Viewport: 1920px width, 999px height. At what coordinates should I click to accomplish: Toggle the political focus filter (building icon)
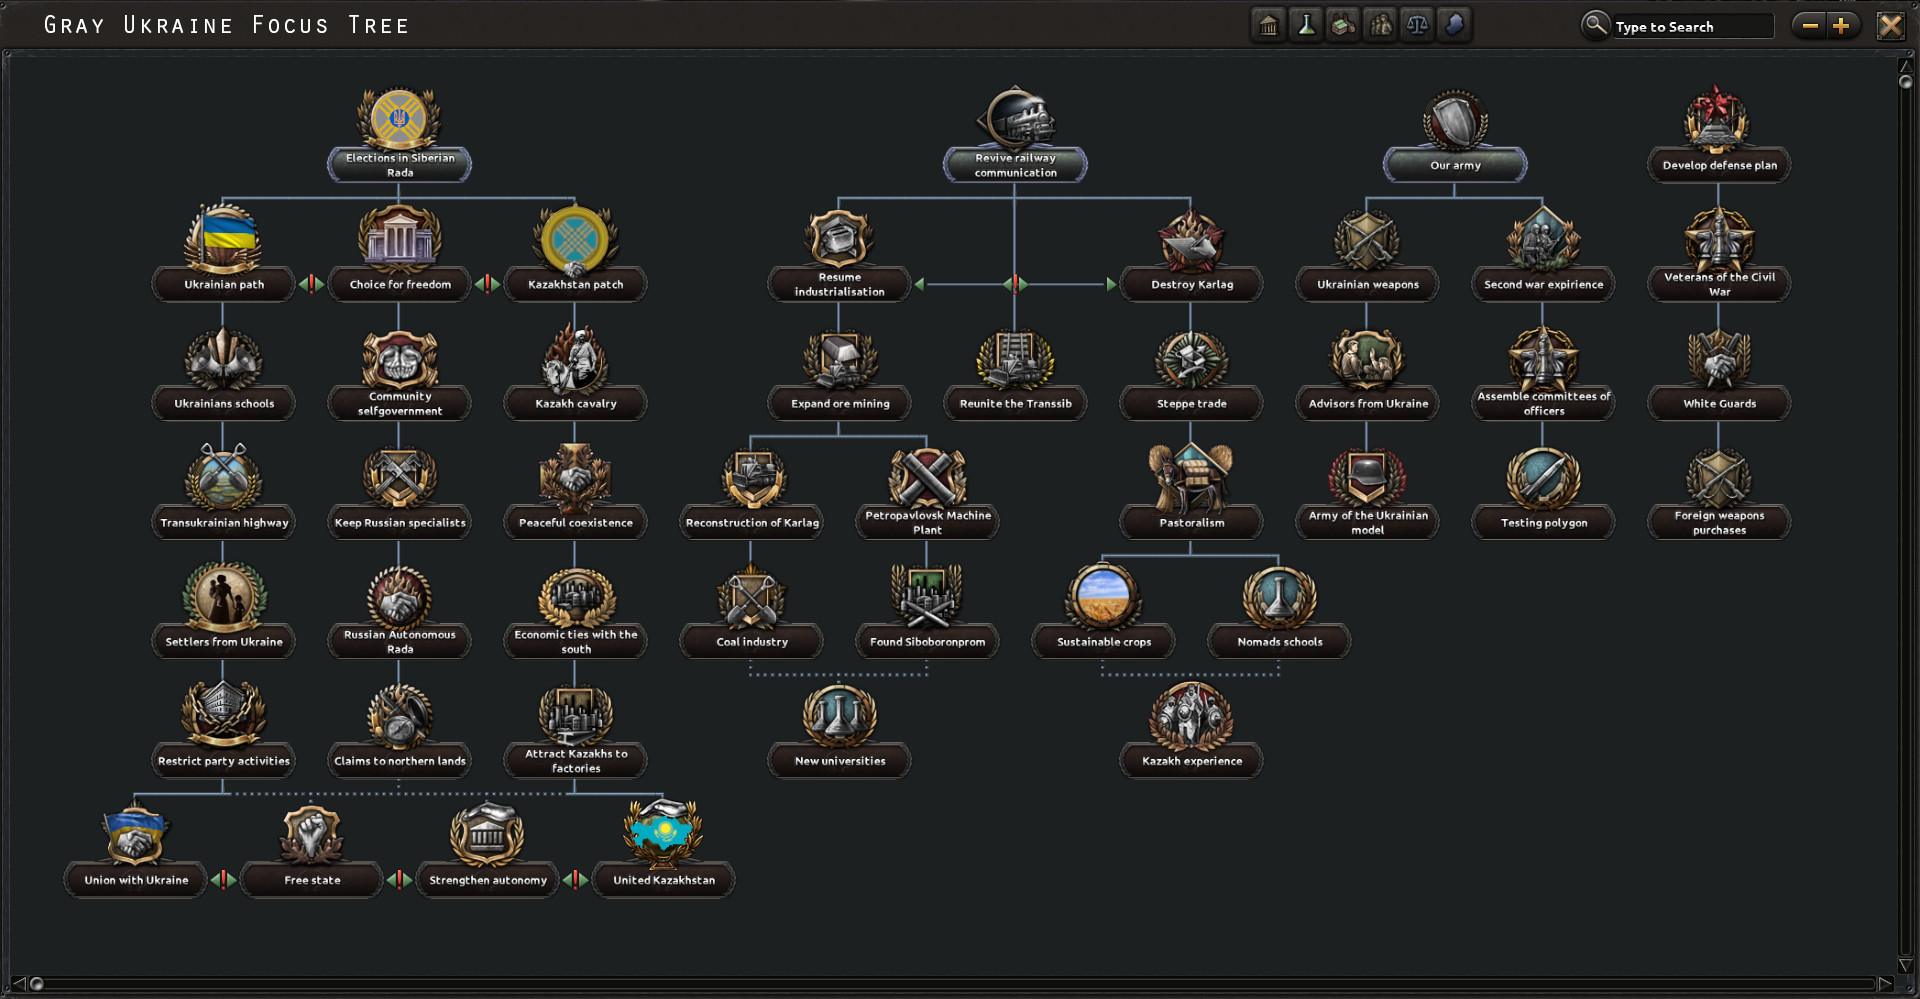(1269, 25)
